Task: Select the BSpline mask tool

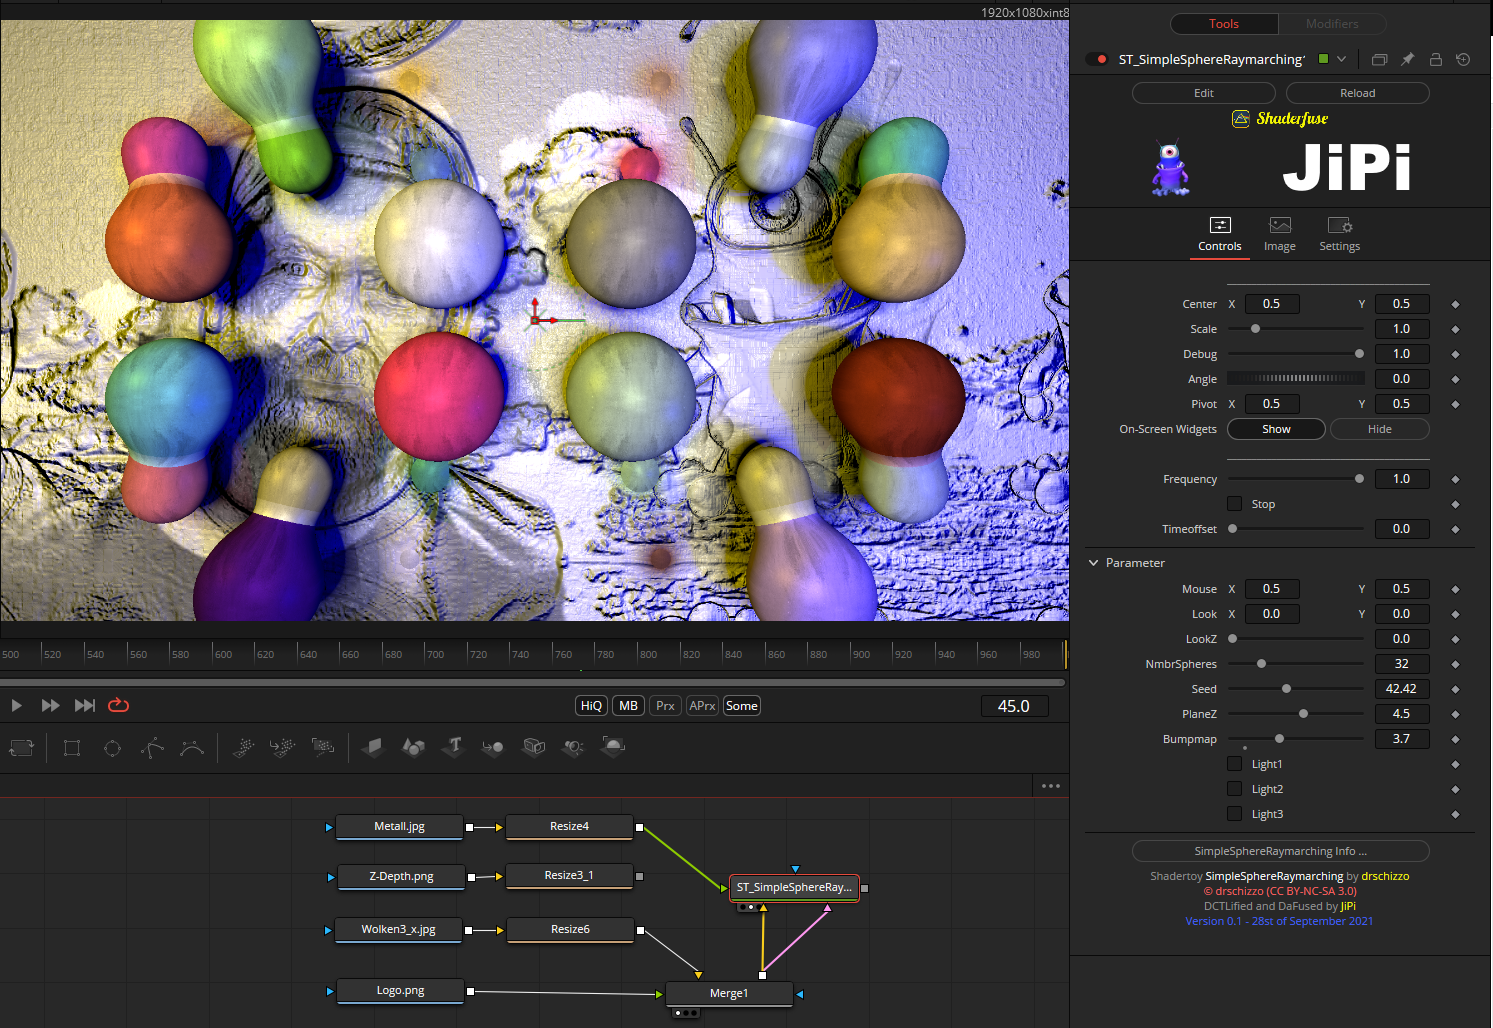Action: [192, 747]
